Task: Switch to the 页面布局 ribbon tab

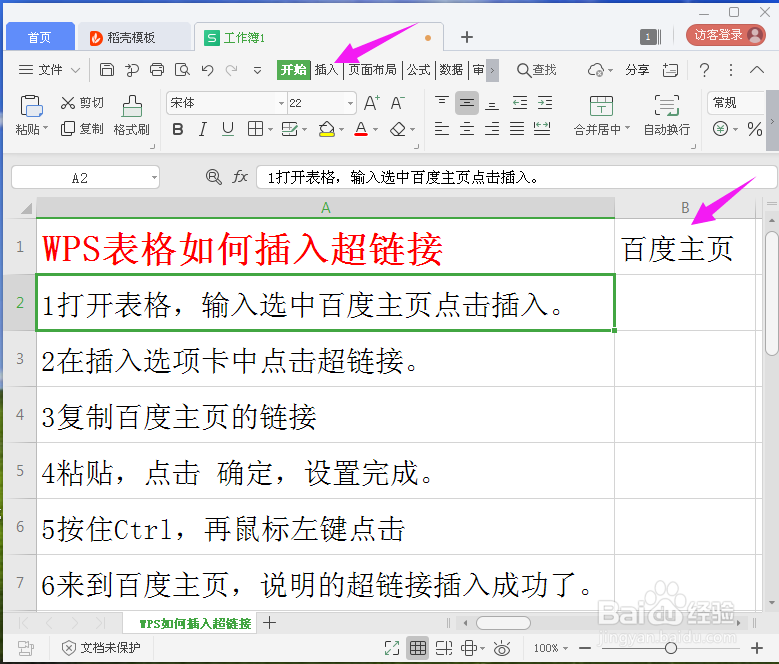Action: (373, 70)
